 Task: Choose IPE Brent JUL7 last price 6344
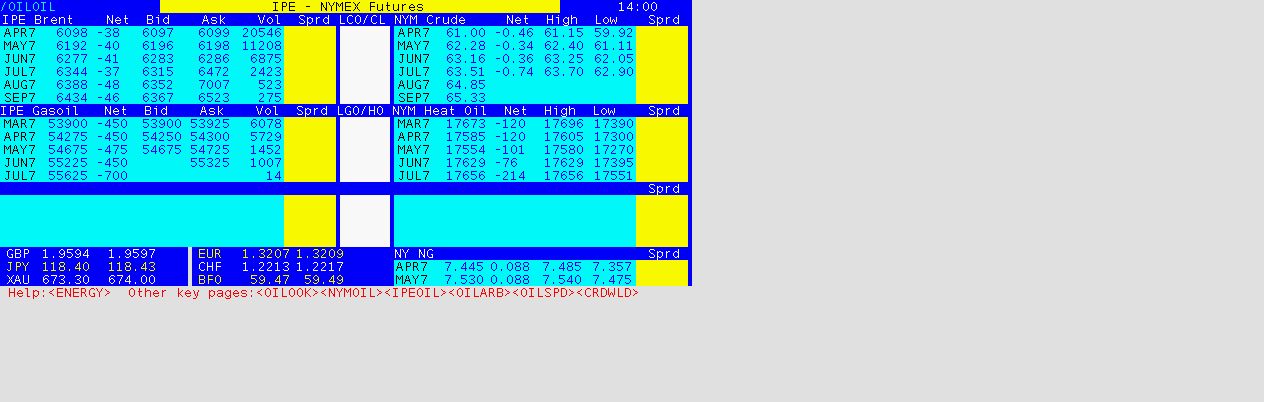(x=71, y=72)
